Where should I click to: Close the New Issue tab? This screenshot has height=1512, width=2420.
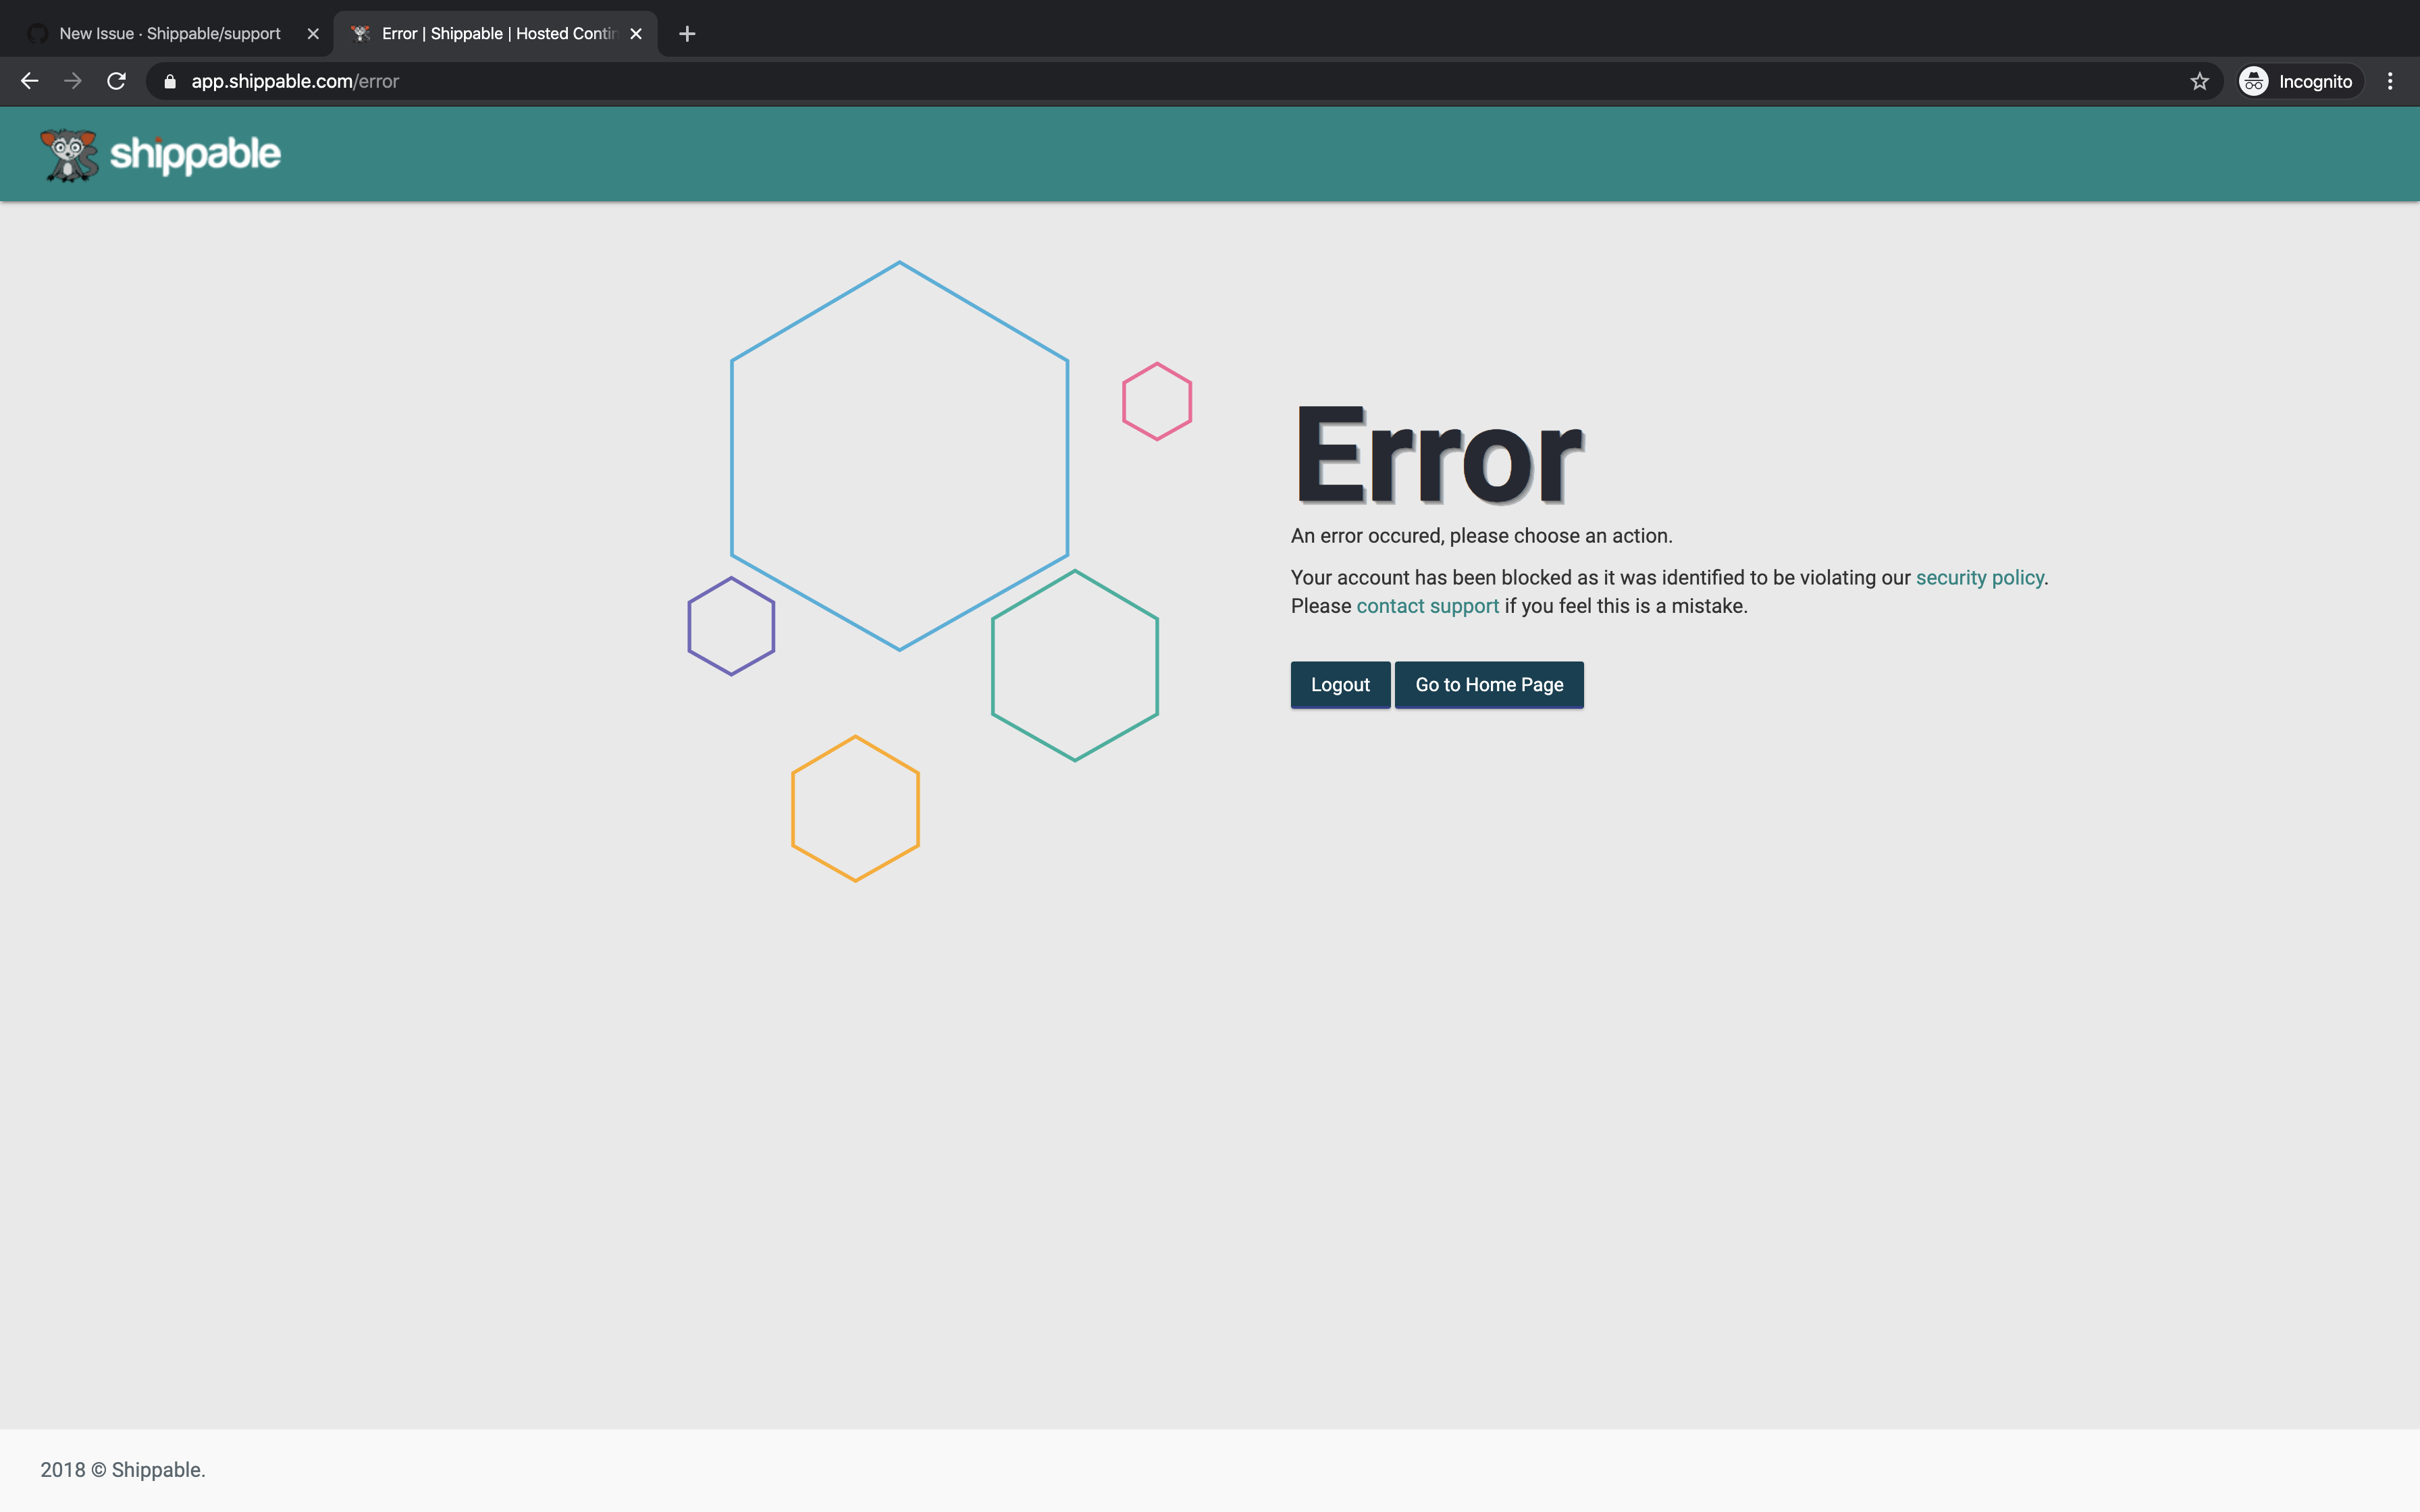(x=314, y=33)
